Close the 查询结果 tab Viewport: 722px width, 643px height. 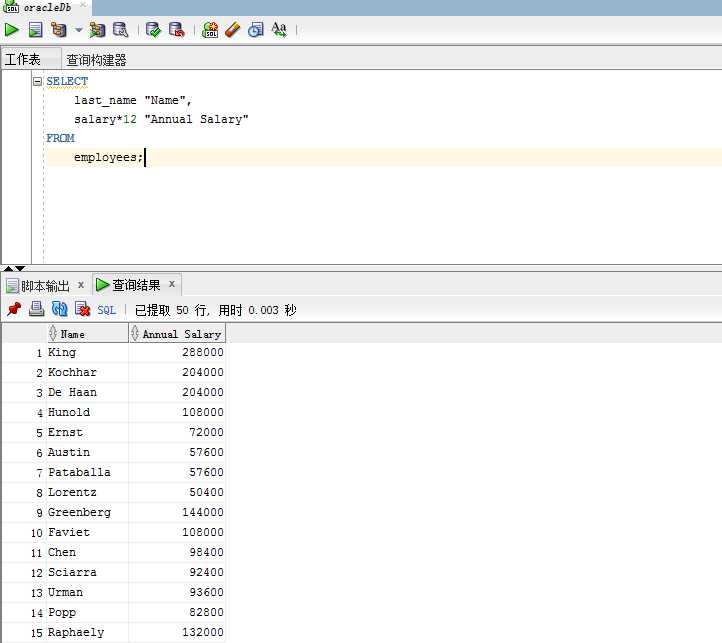(172, 284)
